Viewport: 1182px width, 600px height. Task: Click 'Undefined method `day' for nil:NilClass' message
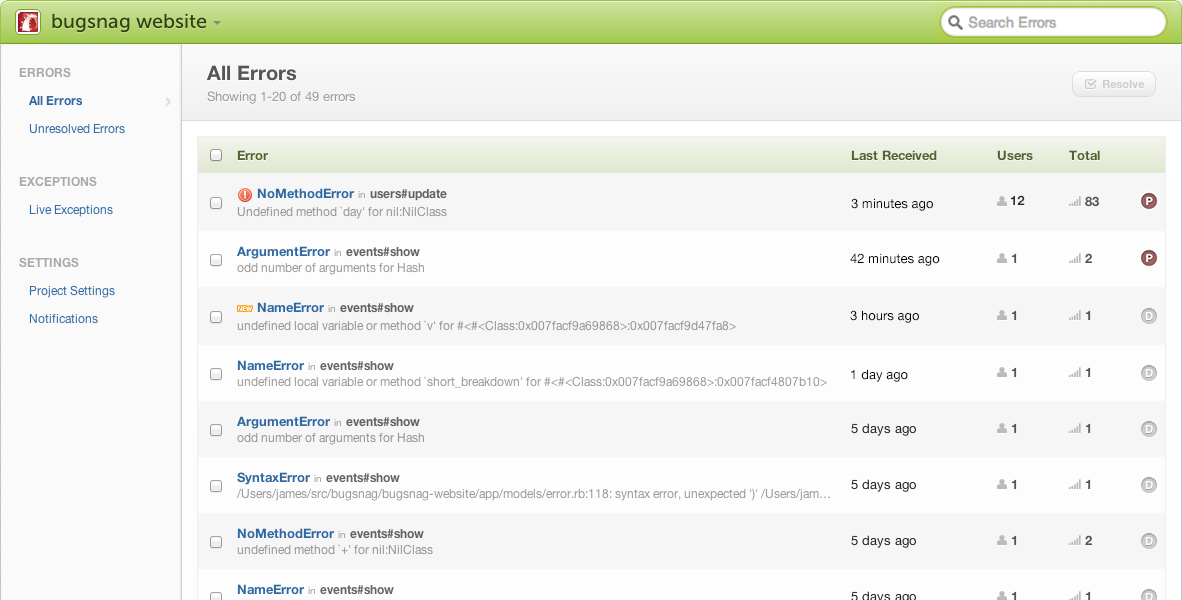342,212
